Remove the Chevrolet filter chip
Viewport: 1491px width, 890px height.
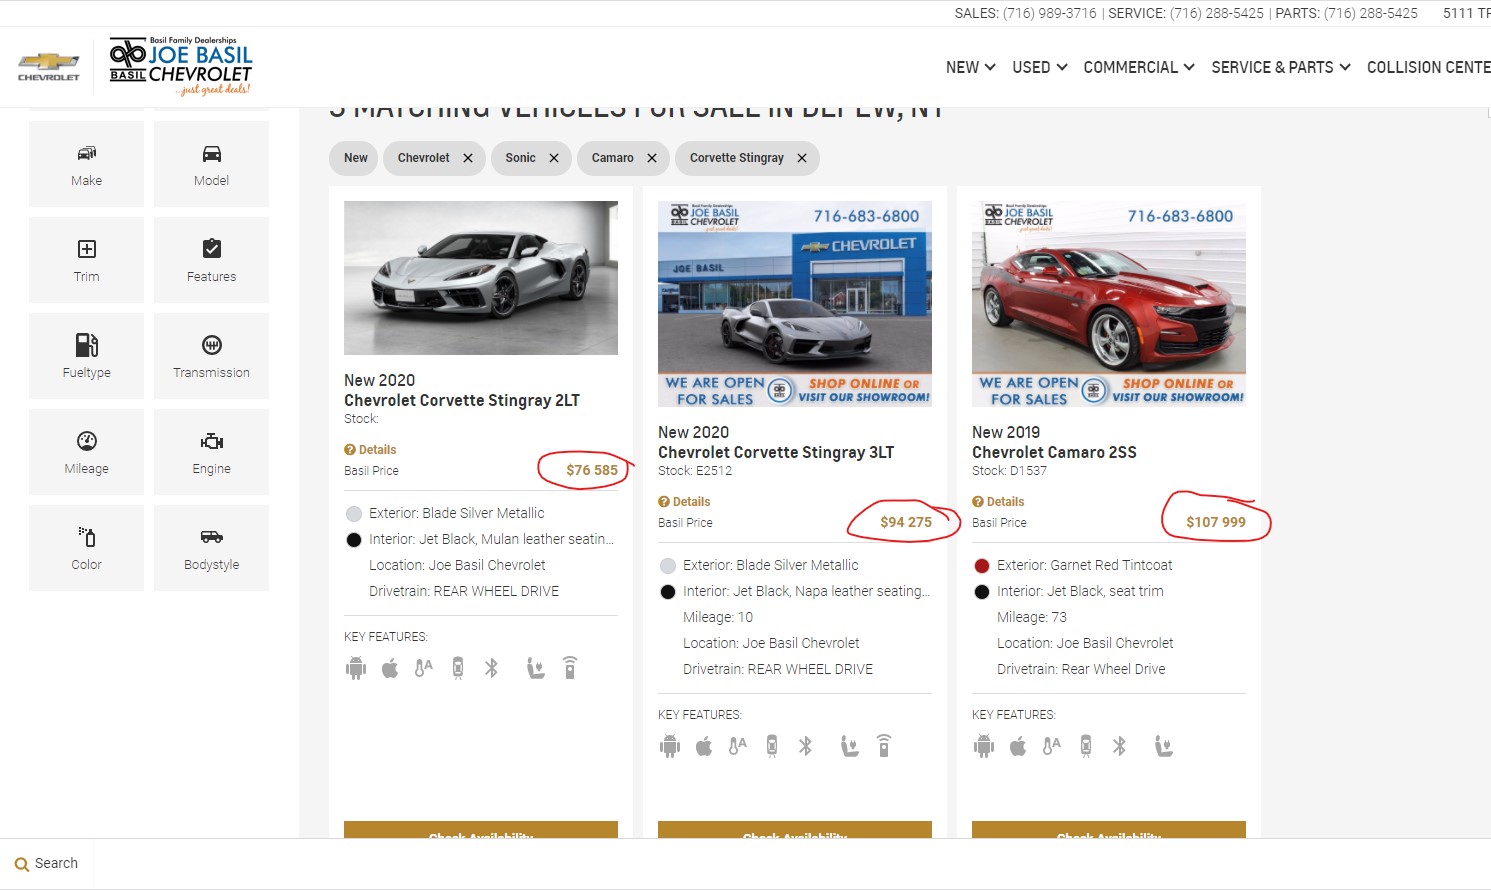click(467, 158)
